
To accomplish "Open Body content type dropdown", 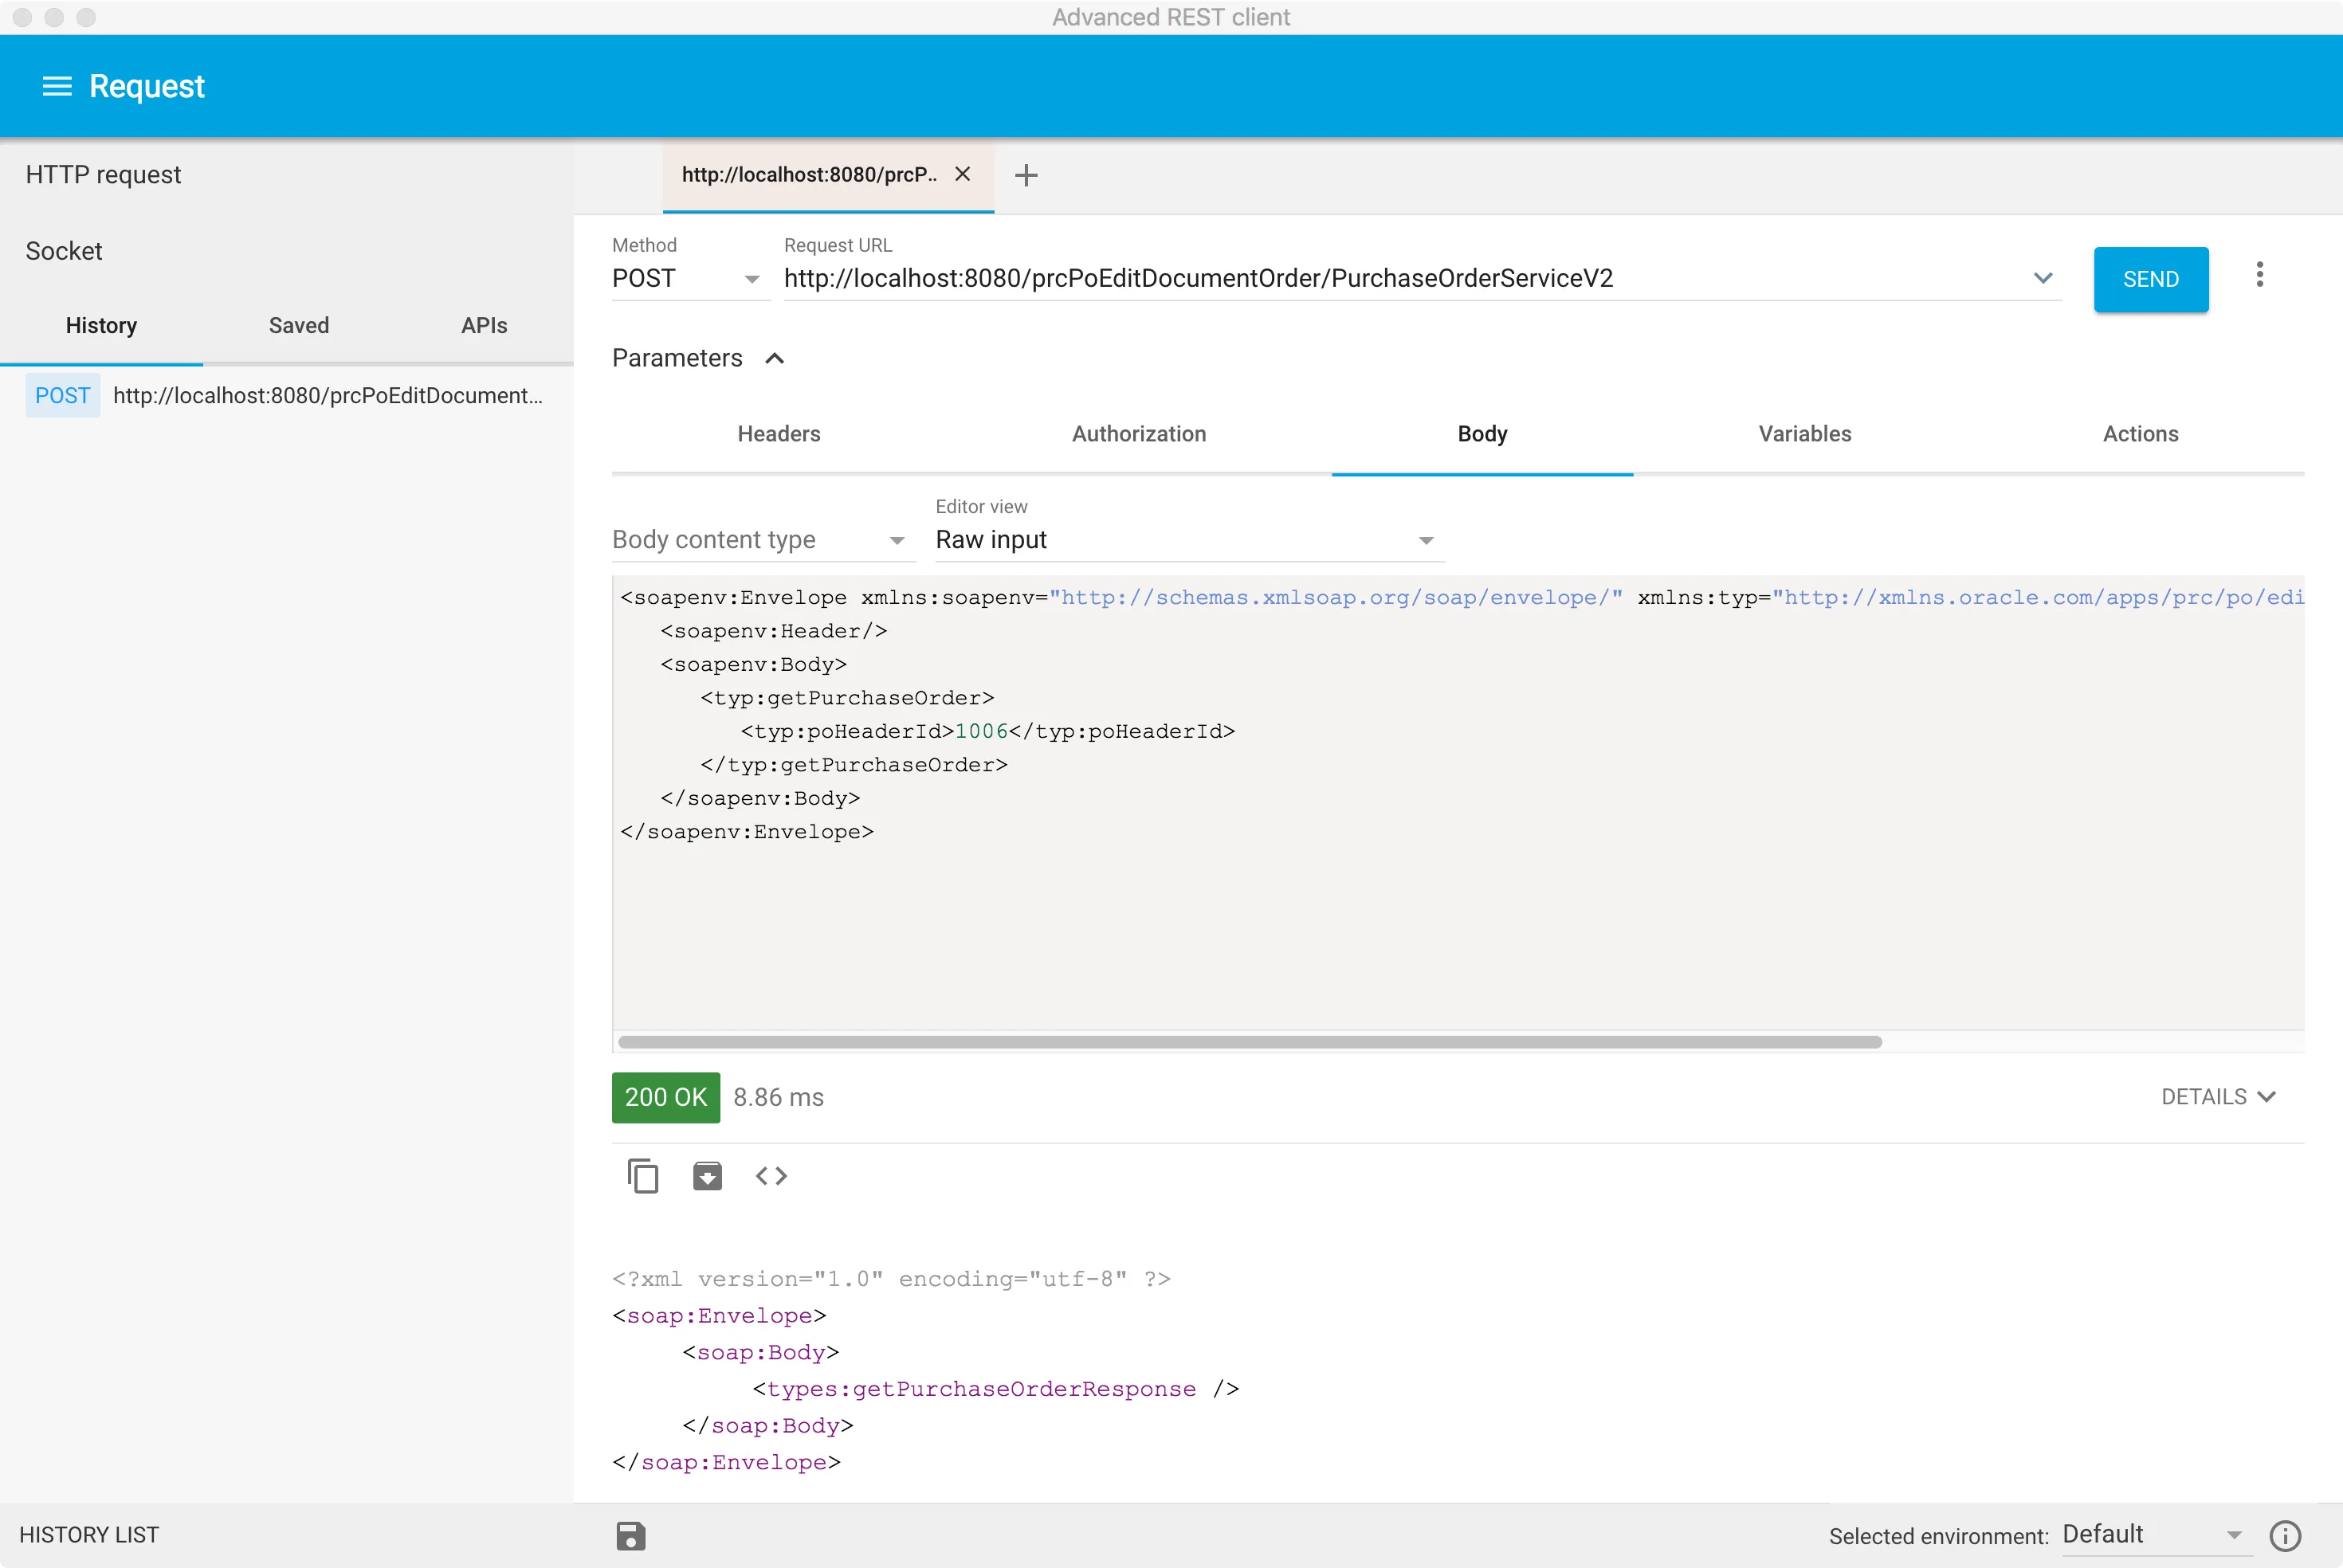I will (x=760, y=540).
